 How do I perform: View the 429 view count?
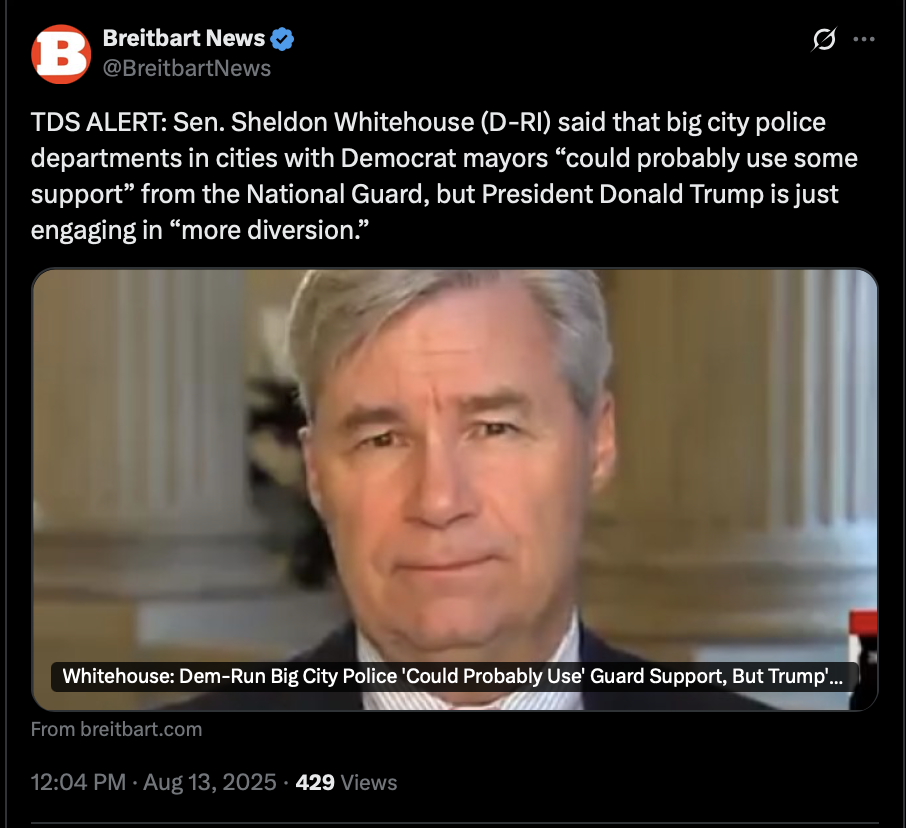click(315, 782)
